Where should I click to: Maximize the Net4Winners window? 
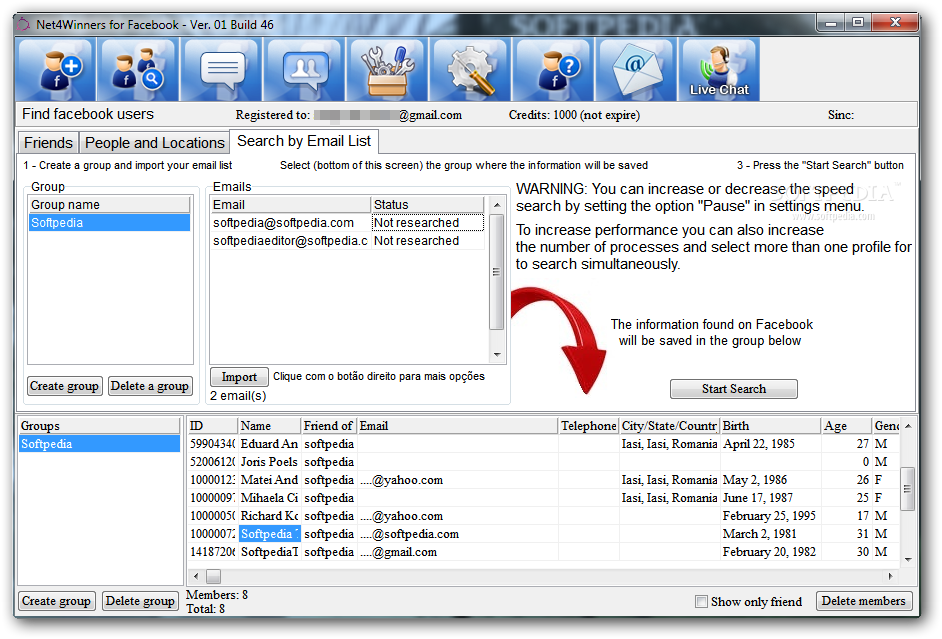[858, 23]
